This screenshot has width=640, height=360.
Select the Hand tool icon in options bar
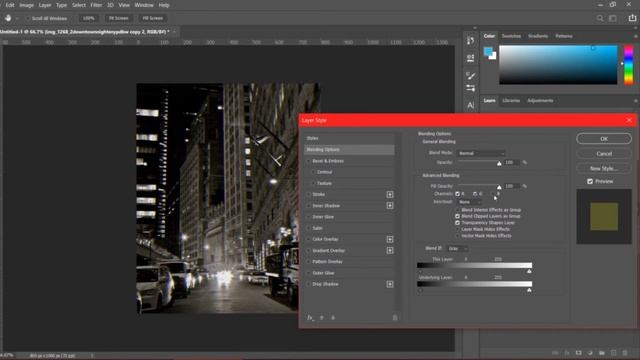[x=8, y=18]
